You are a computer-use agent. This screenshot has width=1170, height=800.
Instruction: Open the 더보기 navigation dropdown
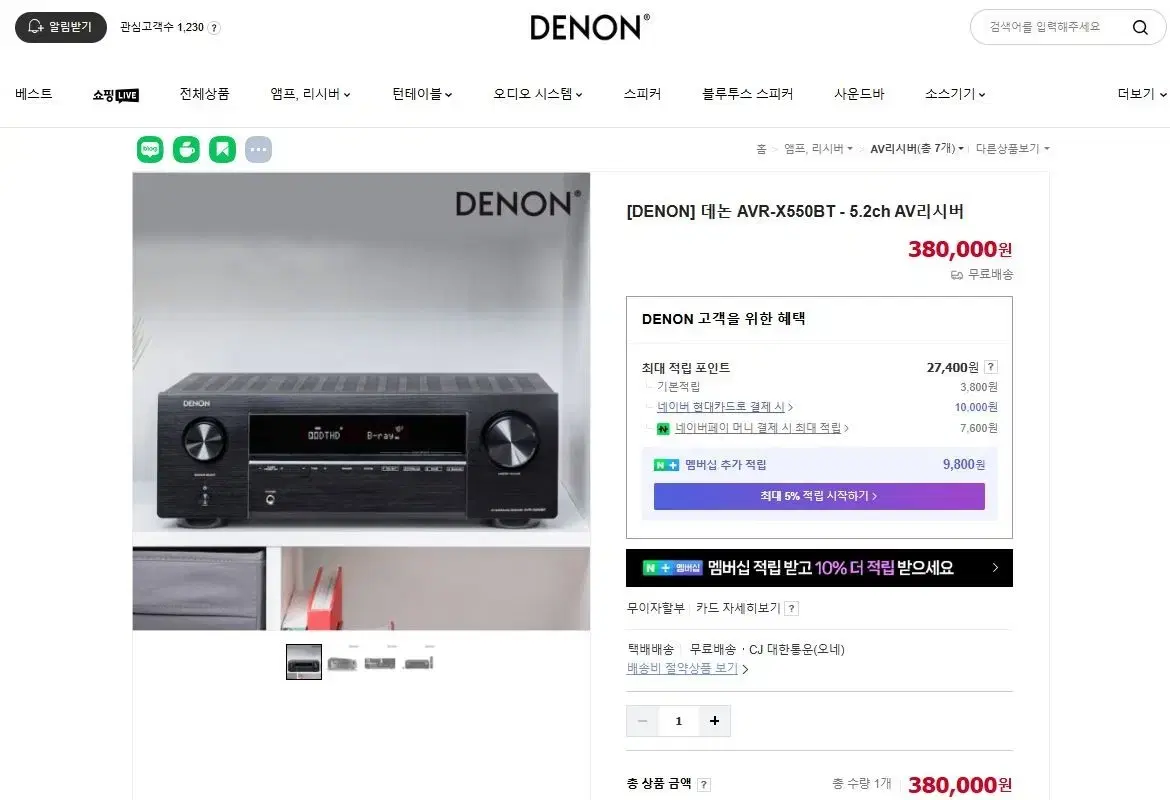tap(1142, 94)
